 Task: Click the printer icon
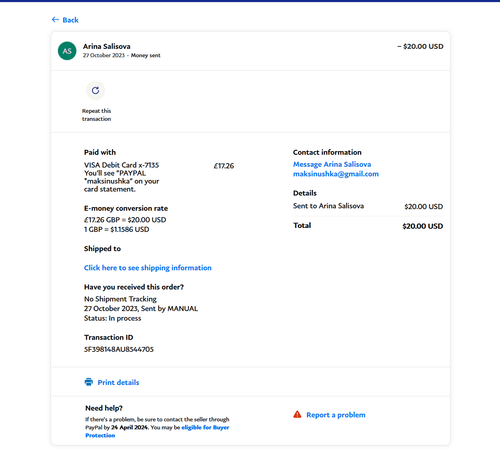(x=89, y=382)
